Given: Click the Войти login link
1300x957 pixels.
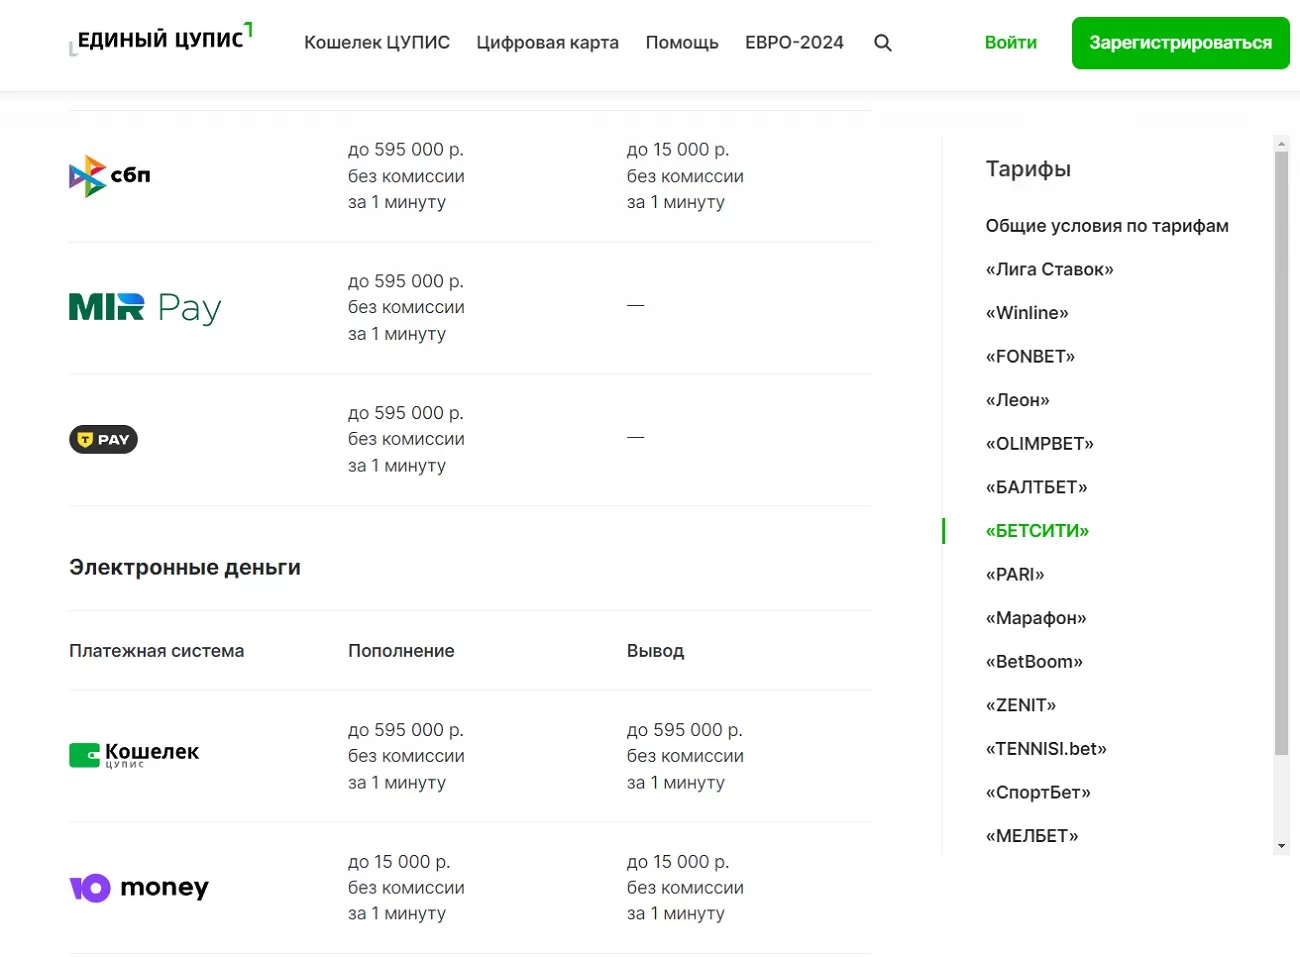Looking at the screenshot, I should click(1010, 43).
